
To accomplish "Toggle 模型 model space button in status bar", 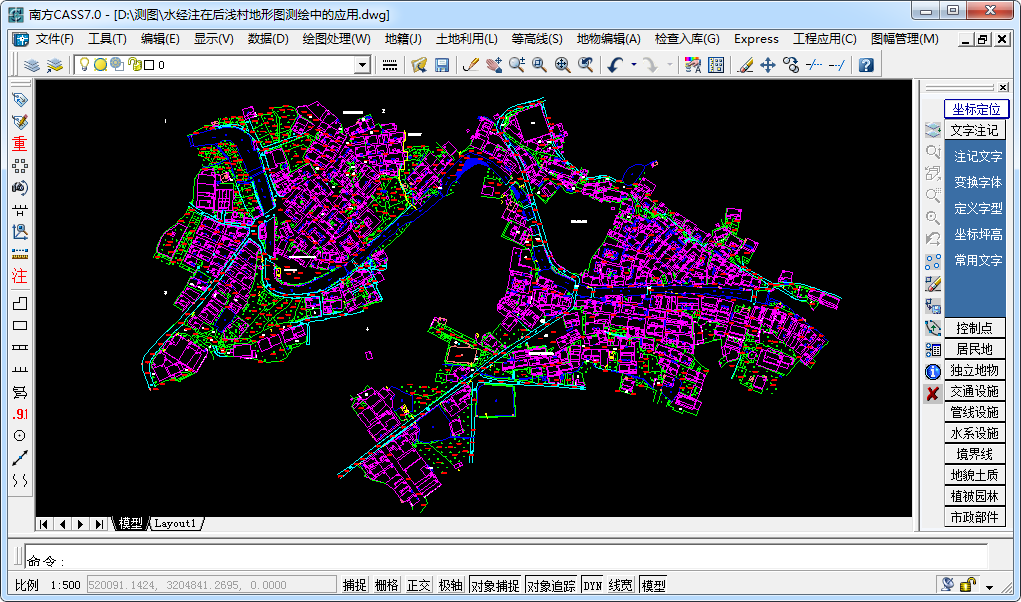I will point(653,585).
